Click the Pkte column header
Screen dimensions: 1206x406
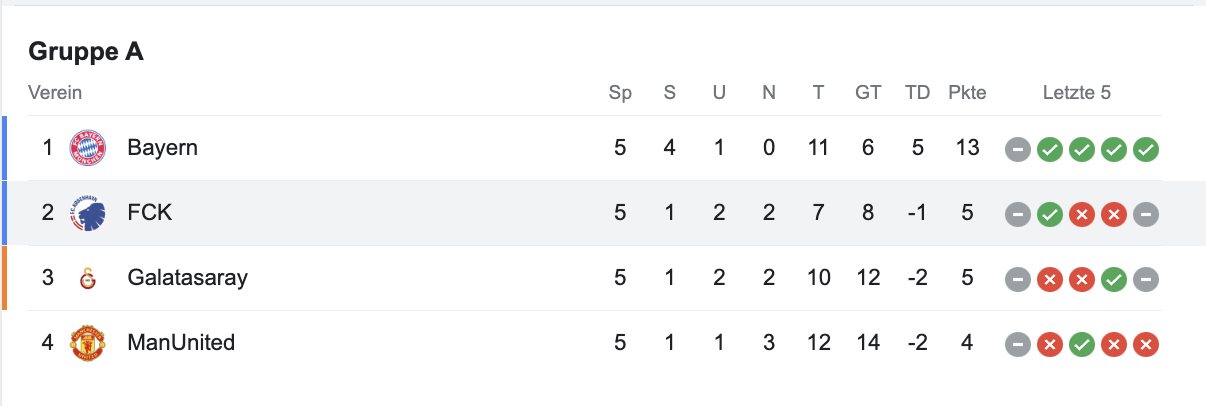(967, 93)
